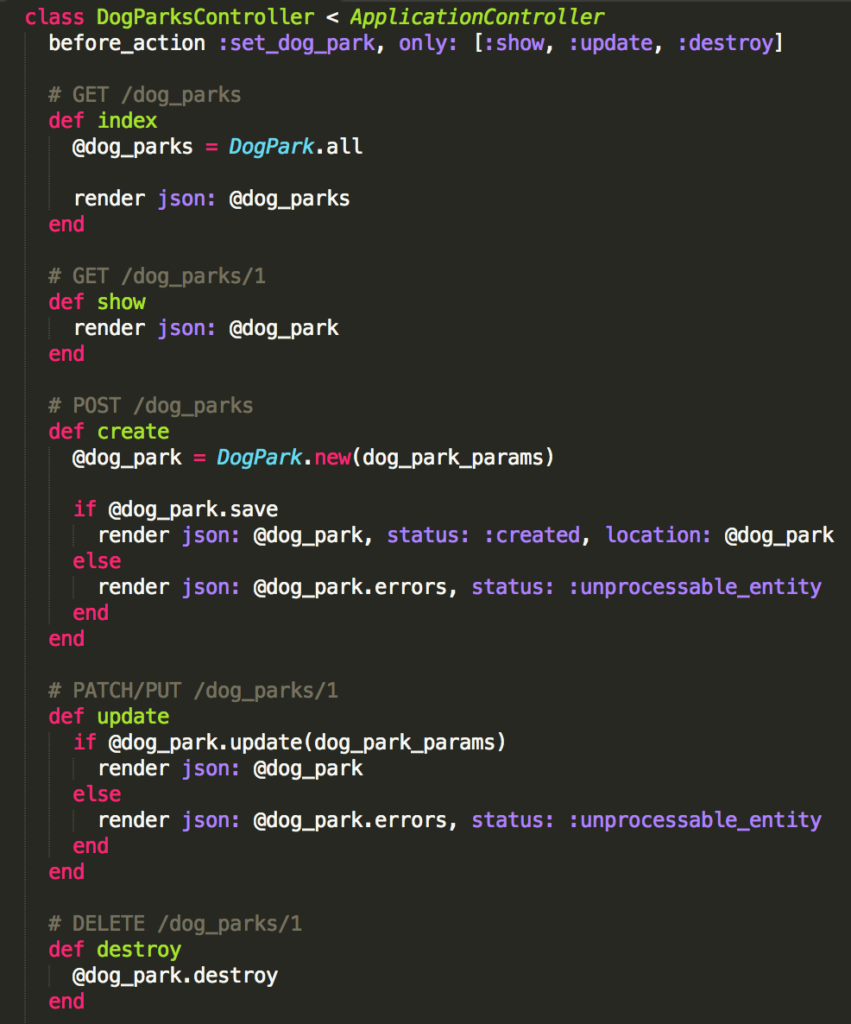Screen dimensions: 851x1024
Task: Click the :set_dog_park symbol
Action: pos(297,43)
